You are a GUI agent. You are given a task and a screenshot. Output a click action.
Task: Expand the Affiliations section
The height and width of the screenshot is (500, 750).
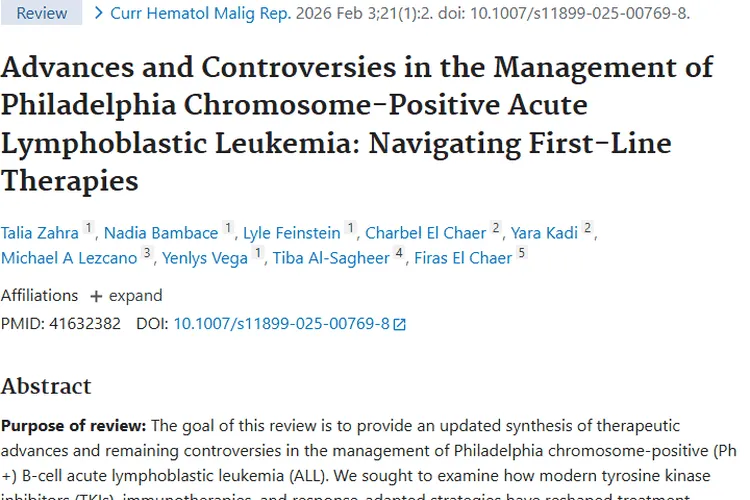coord(135,296)
